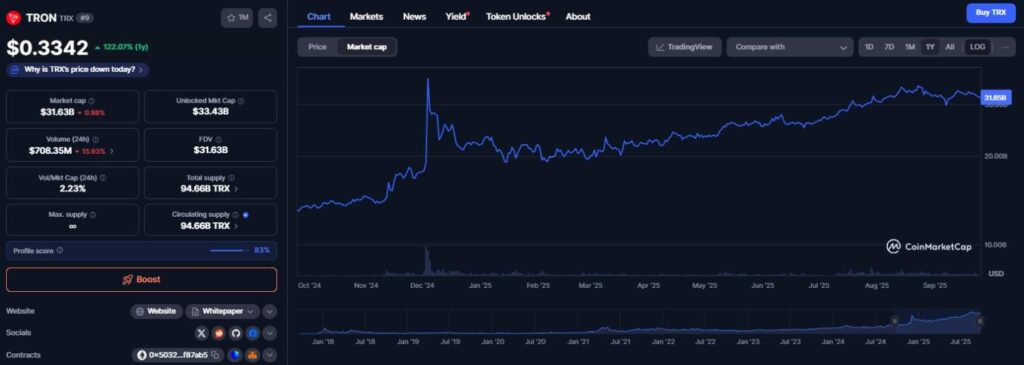The height and width of the screenshot is (365, 1024).
Task: Open TRON's Reddit social icon
Action: pyautogui.click(x=219, y=333)
